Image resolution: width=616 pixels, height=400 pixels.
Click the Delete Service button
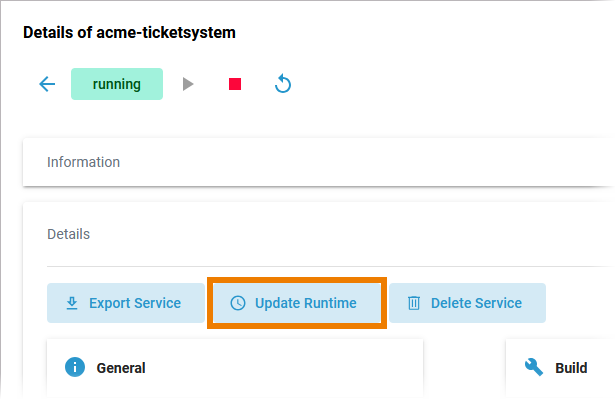[x=466, y=303]
